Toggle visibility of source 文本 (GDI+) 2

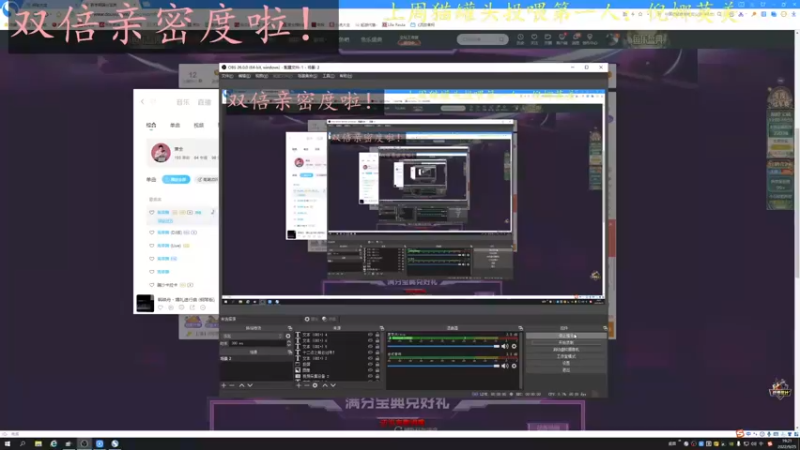370,359
